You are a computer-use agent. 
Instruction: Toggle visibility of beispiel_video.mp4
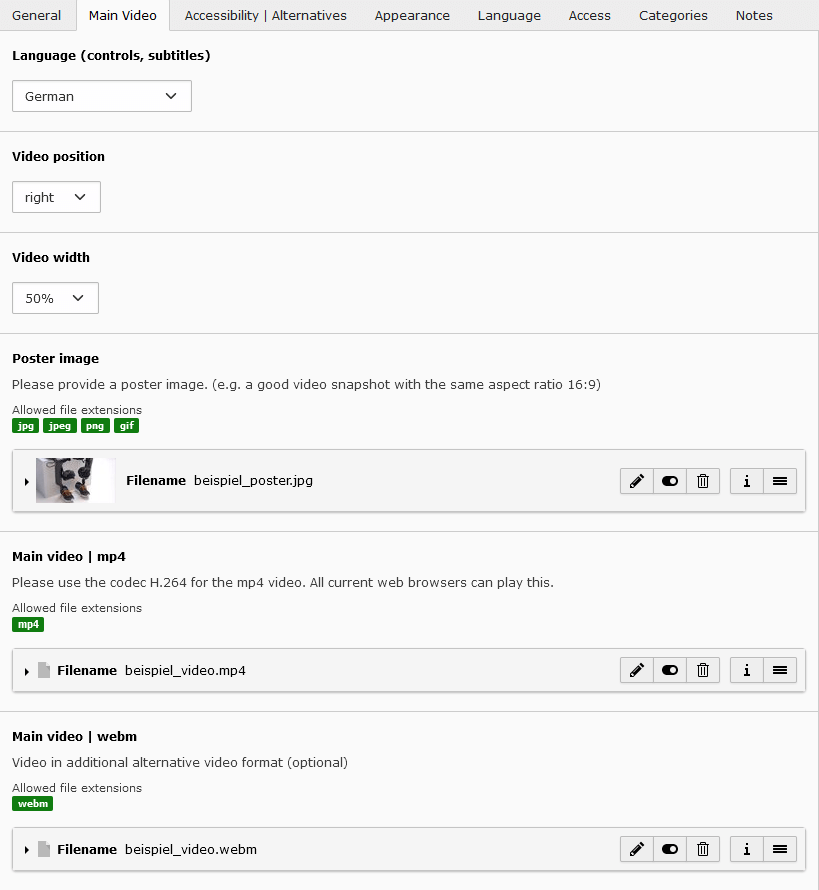670,670
